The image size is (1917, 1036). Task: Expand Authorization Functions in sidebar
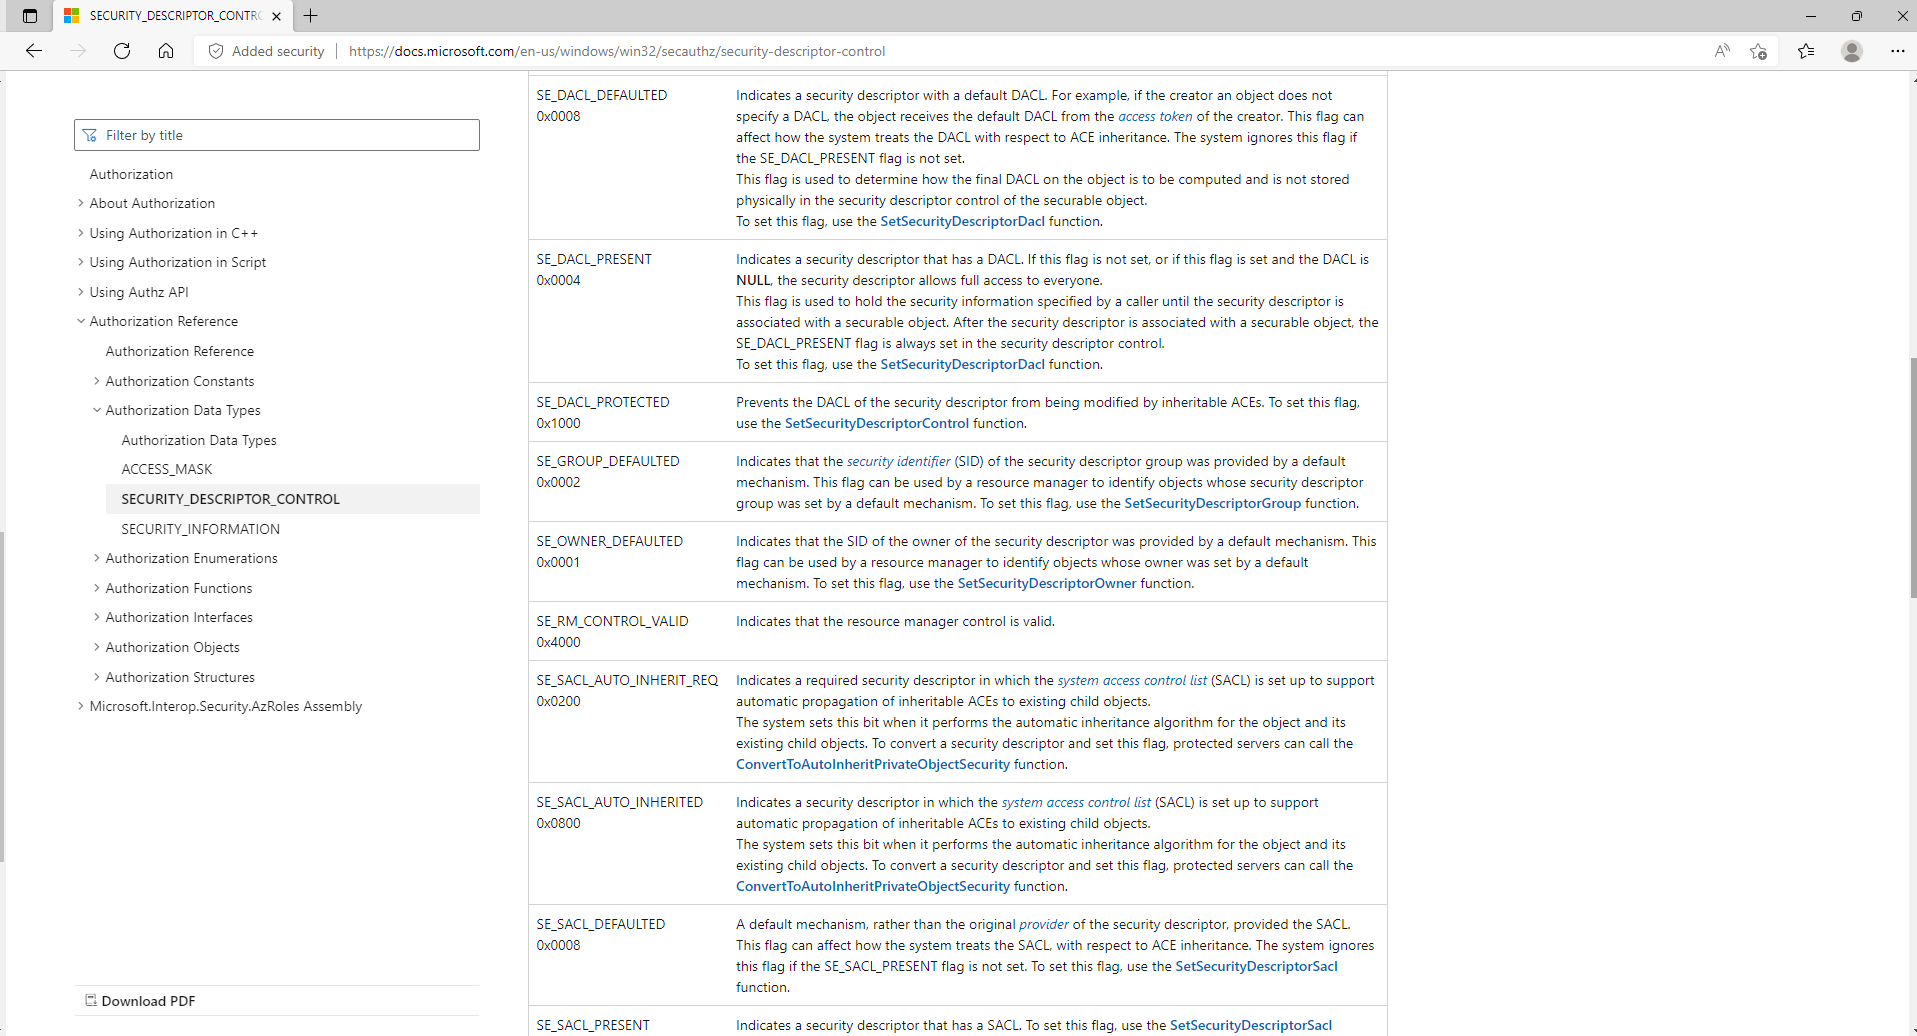pos(97,588)
